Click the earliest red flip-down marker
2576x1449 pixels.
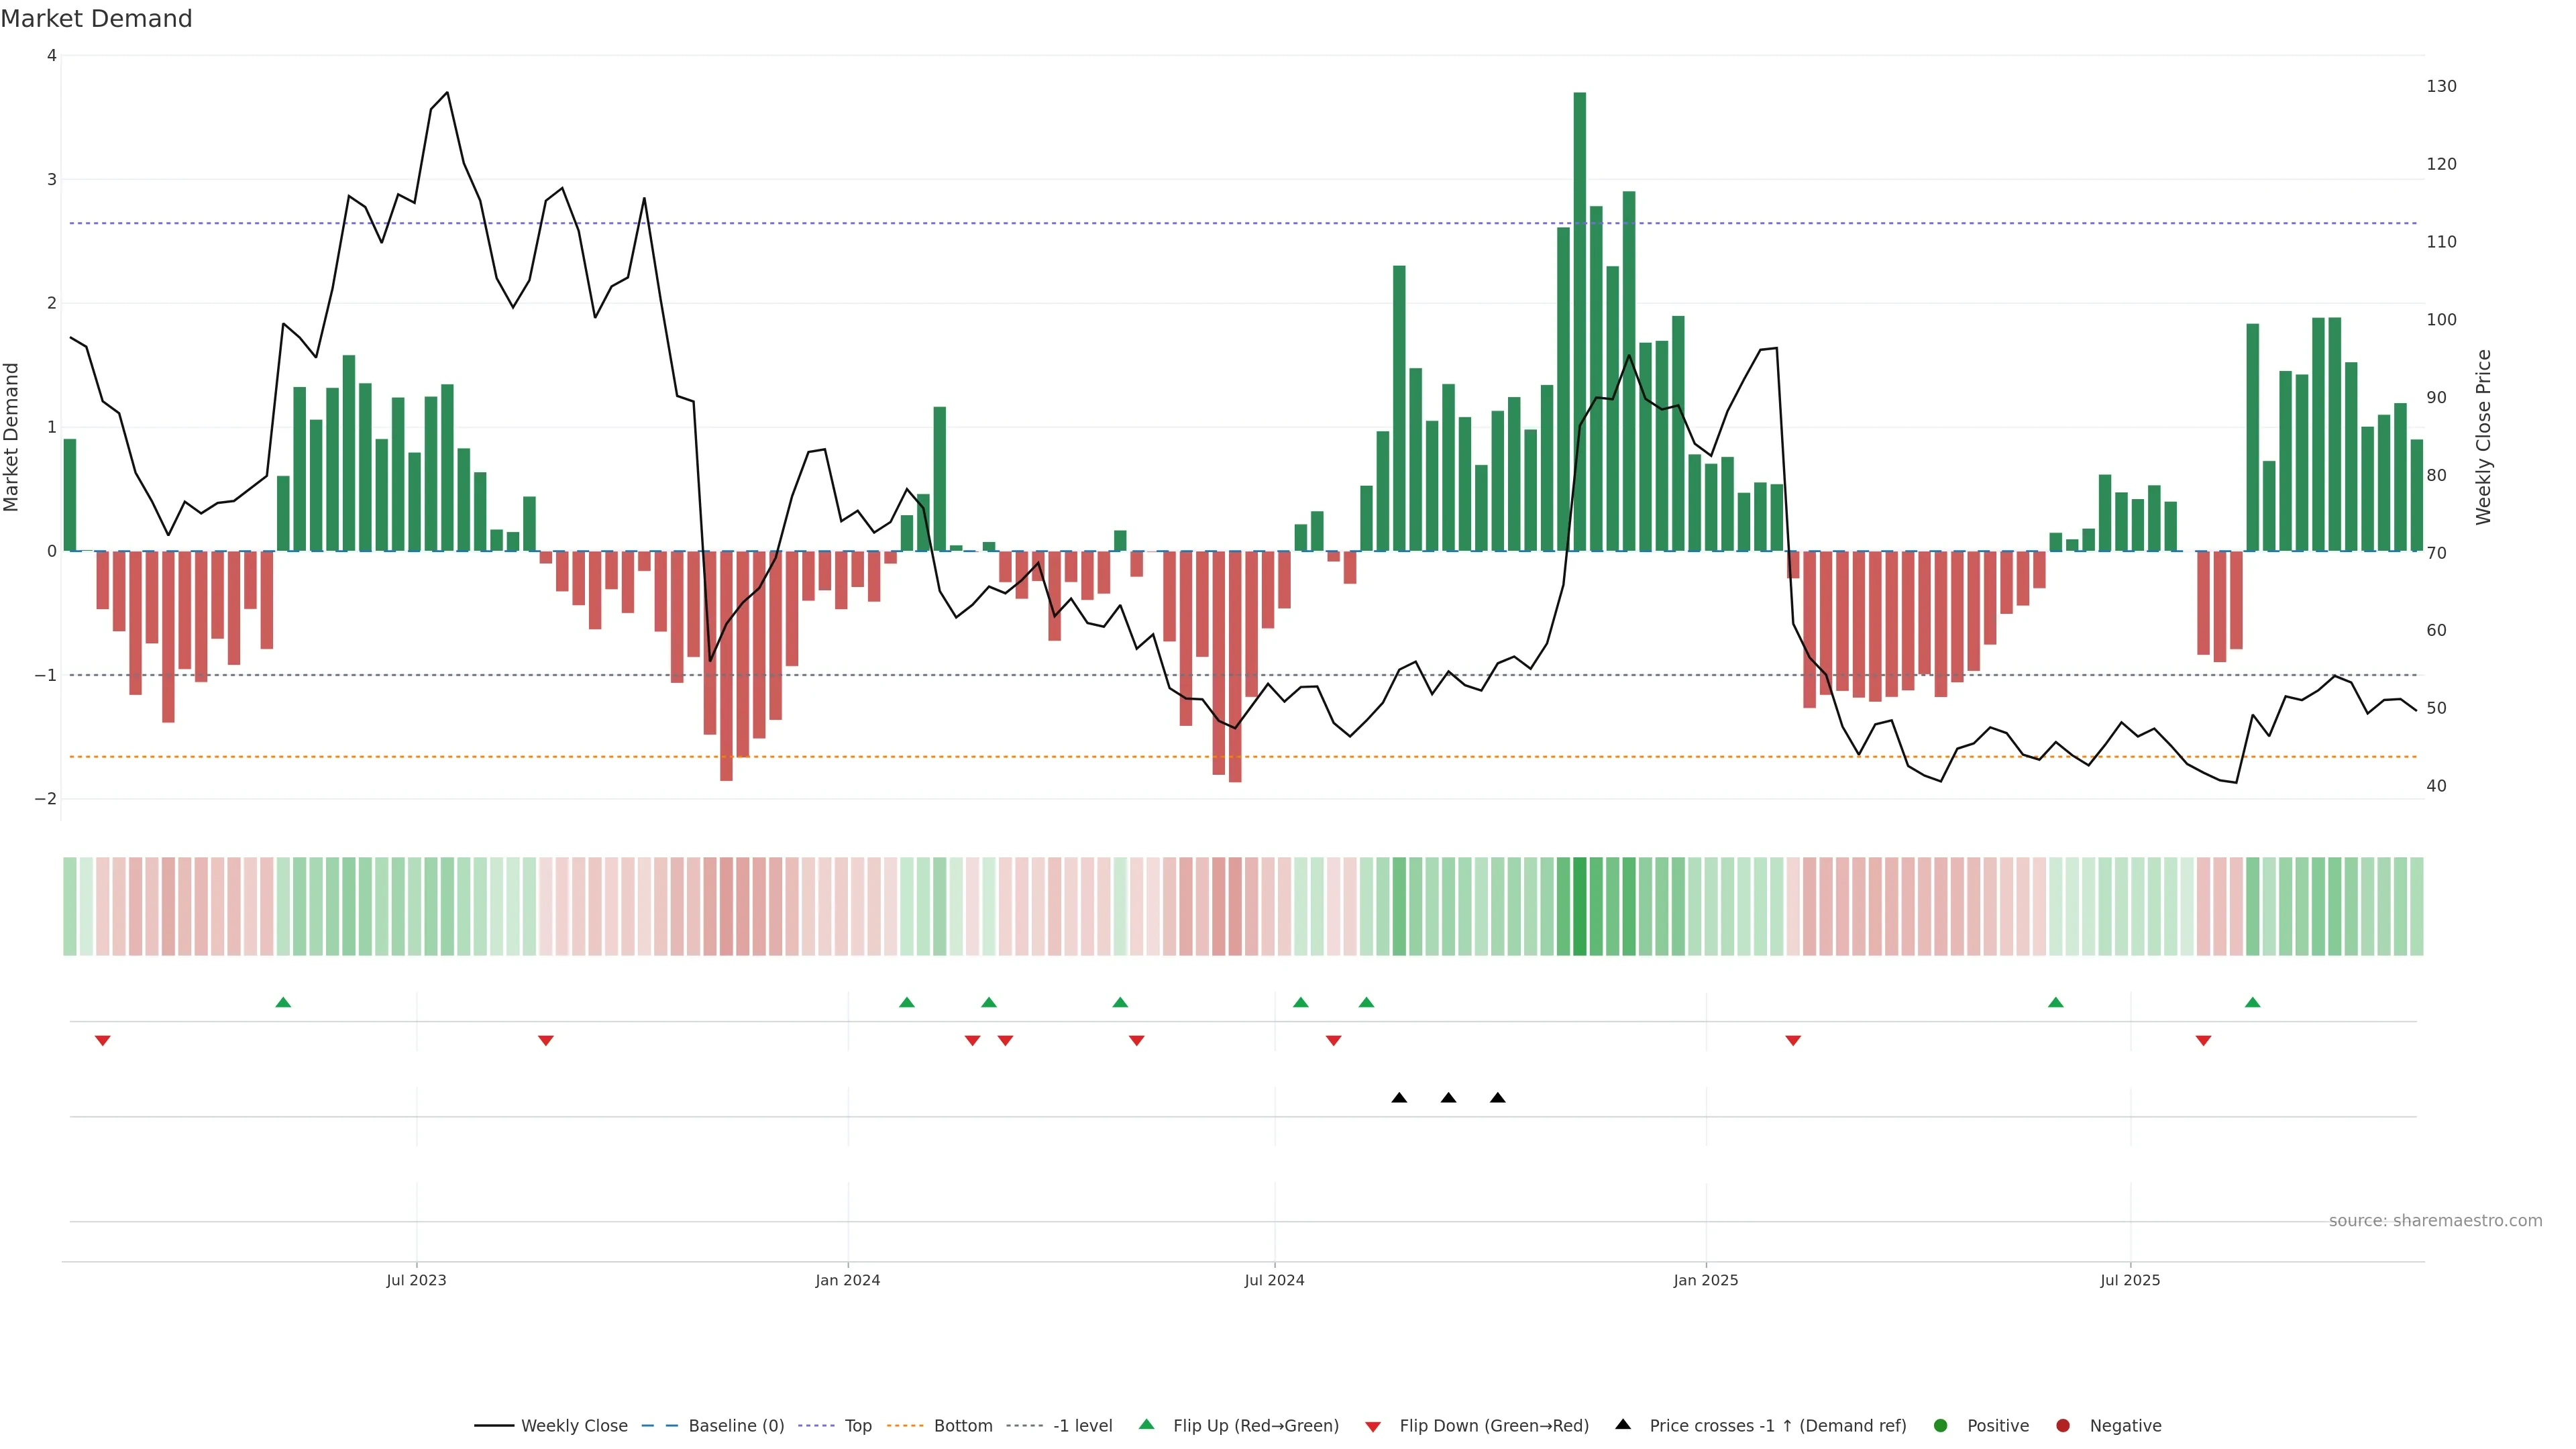tap(102, 1041)
